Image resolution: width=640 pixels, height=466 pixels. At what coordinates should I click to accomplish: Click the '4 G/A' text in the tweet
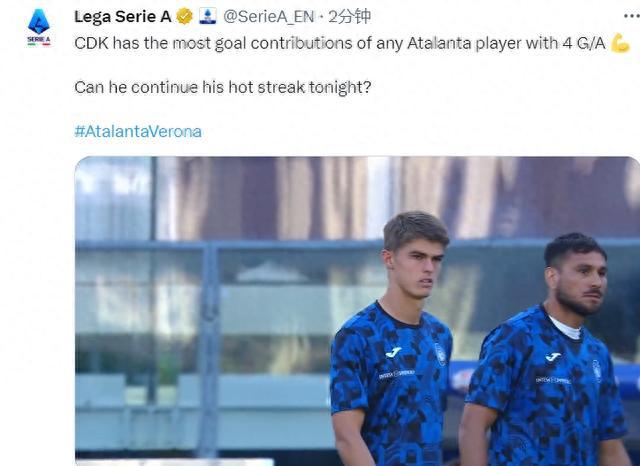click(583, 45)
